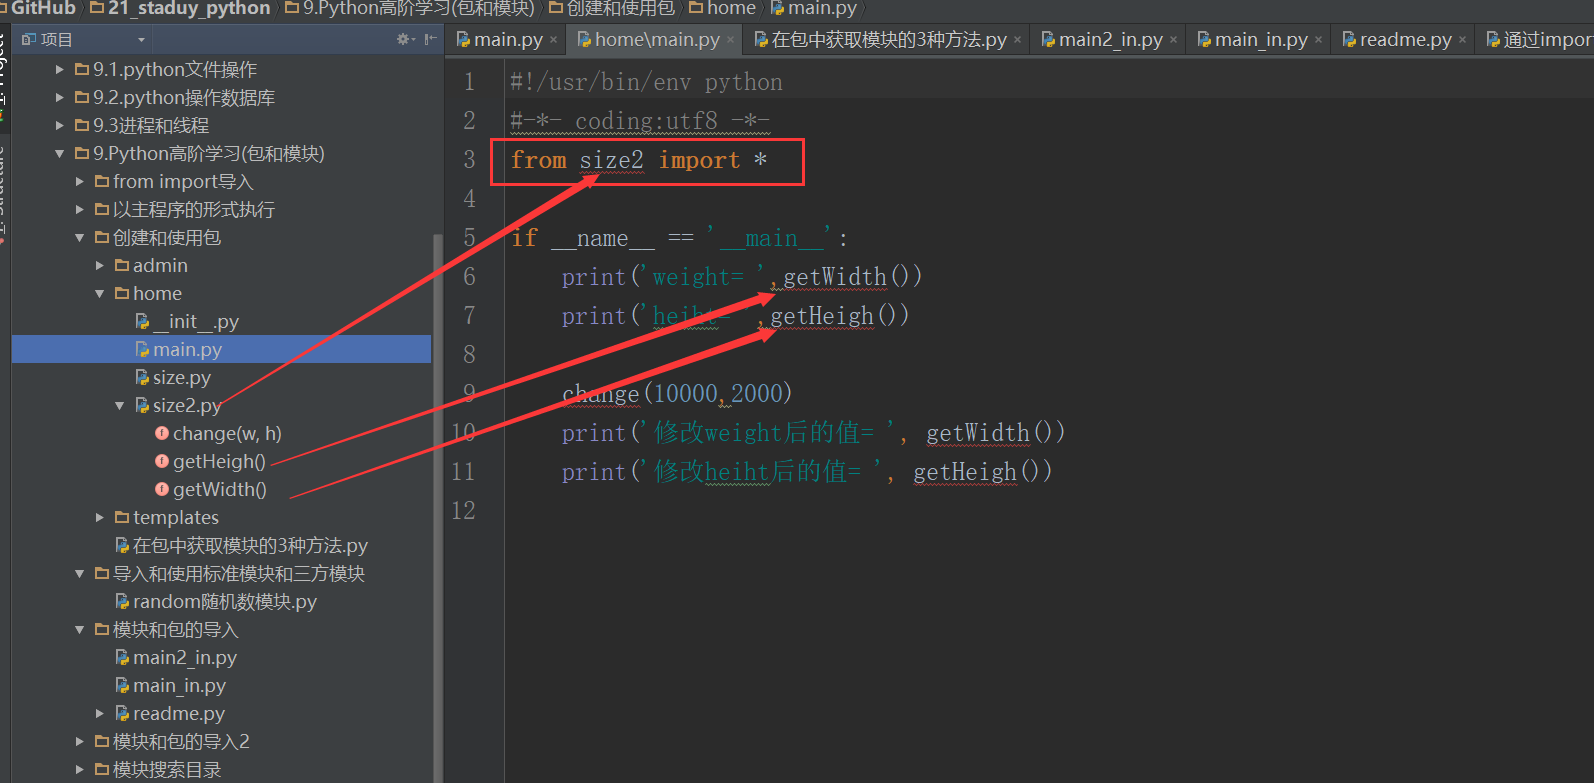Expand the 9.2.python操作数据库 folder
Viewport: 1594px width, 783px height.
click(x=59, y=98)
